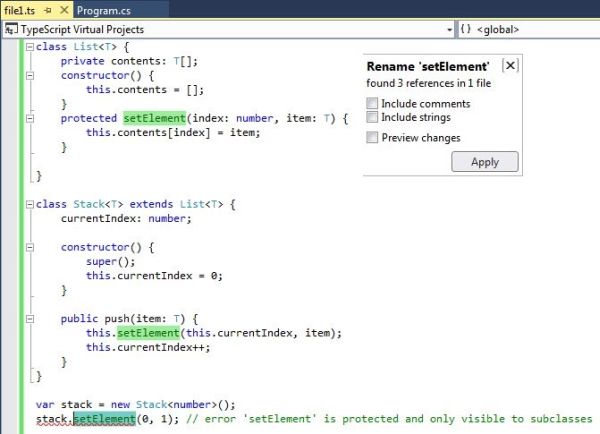Click the braces icon beside <global>
The image size is (600, 434).
coord(466,29)
